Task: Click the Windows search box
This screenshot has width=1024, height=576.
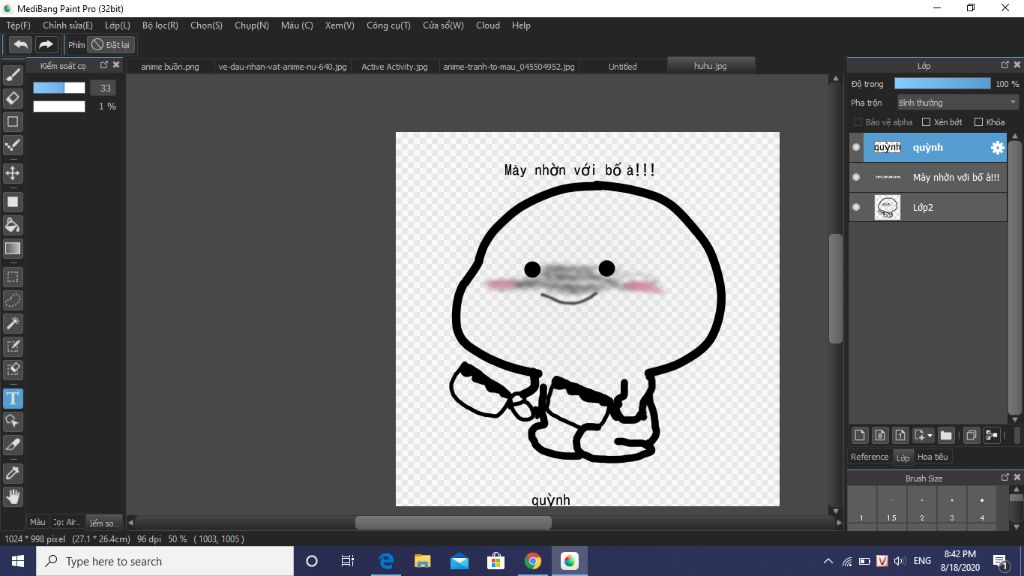Action: 165,561
